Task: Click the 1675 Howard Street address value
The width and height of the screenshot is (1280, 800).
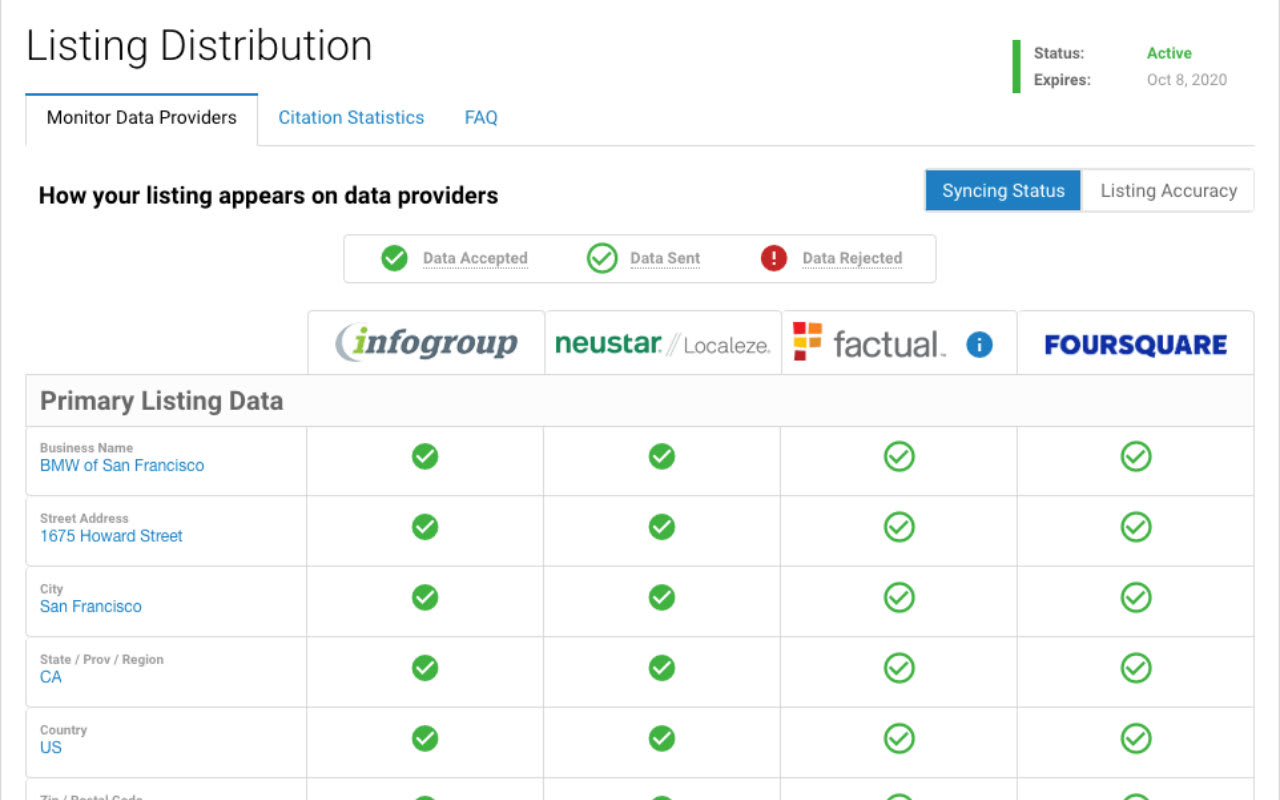Action: point(111,536)
